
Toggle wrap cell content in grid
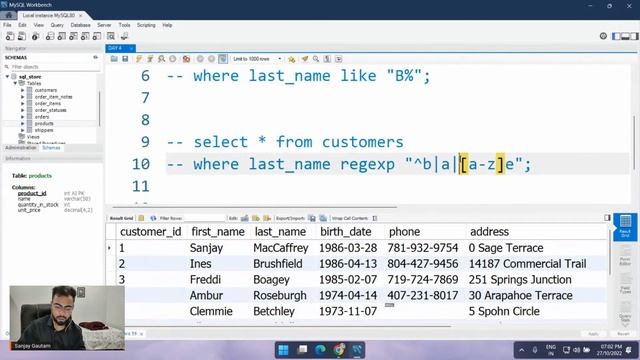tap(374, 218)
